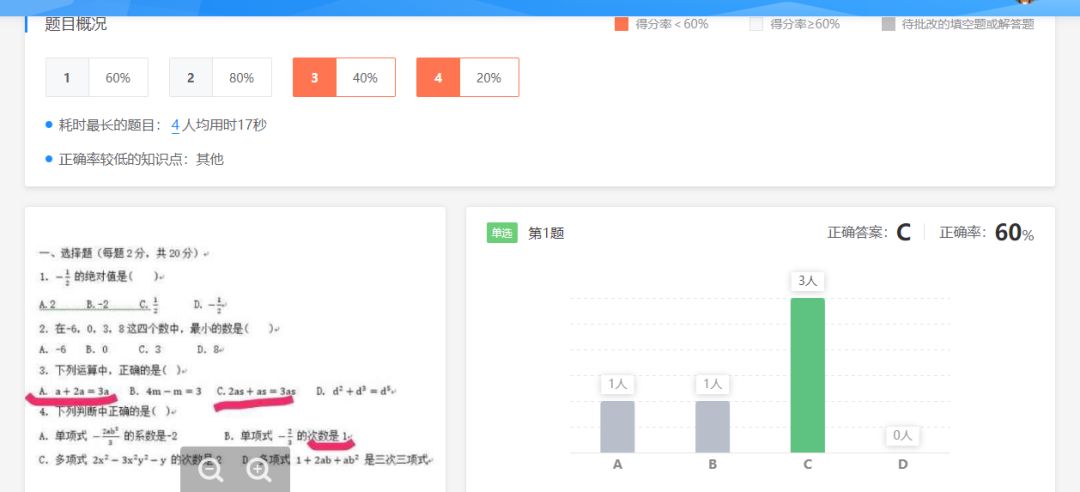Open question 4 with 20% score
The width and height of the screenshot is (1080, 492).
point(467,77)
